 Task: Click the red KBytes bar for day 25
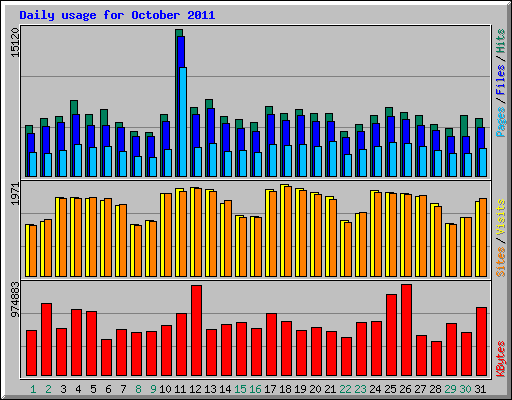coord(392,335)
